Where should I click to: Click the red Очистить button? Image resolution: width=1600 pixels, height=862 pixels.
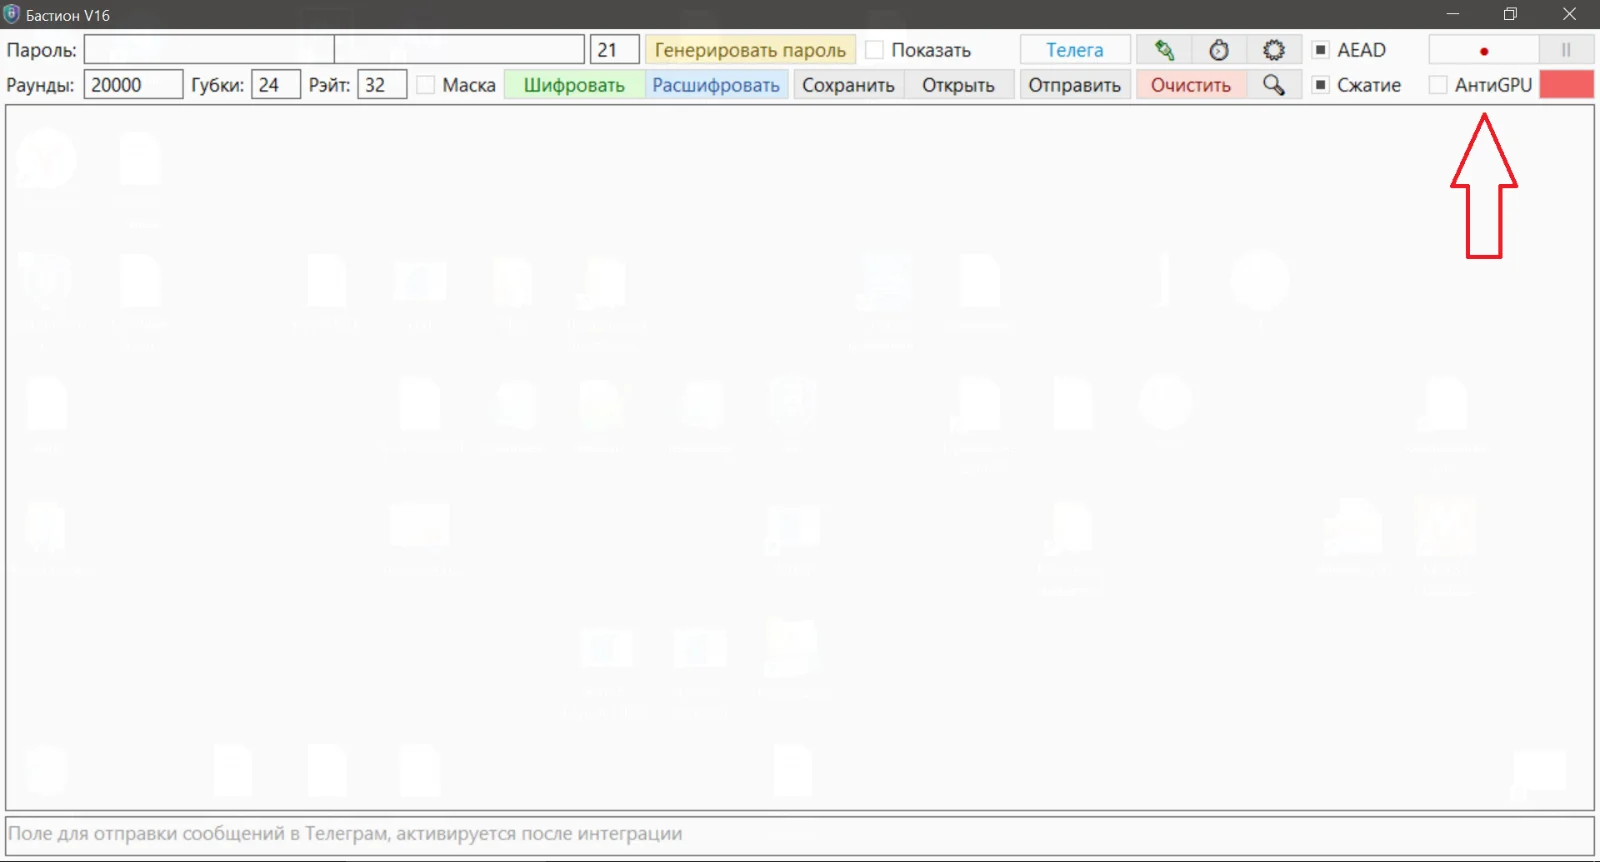click(x=1190, y=85)
